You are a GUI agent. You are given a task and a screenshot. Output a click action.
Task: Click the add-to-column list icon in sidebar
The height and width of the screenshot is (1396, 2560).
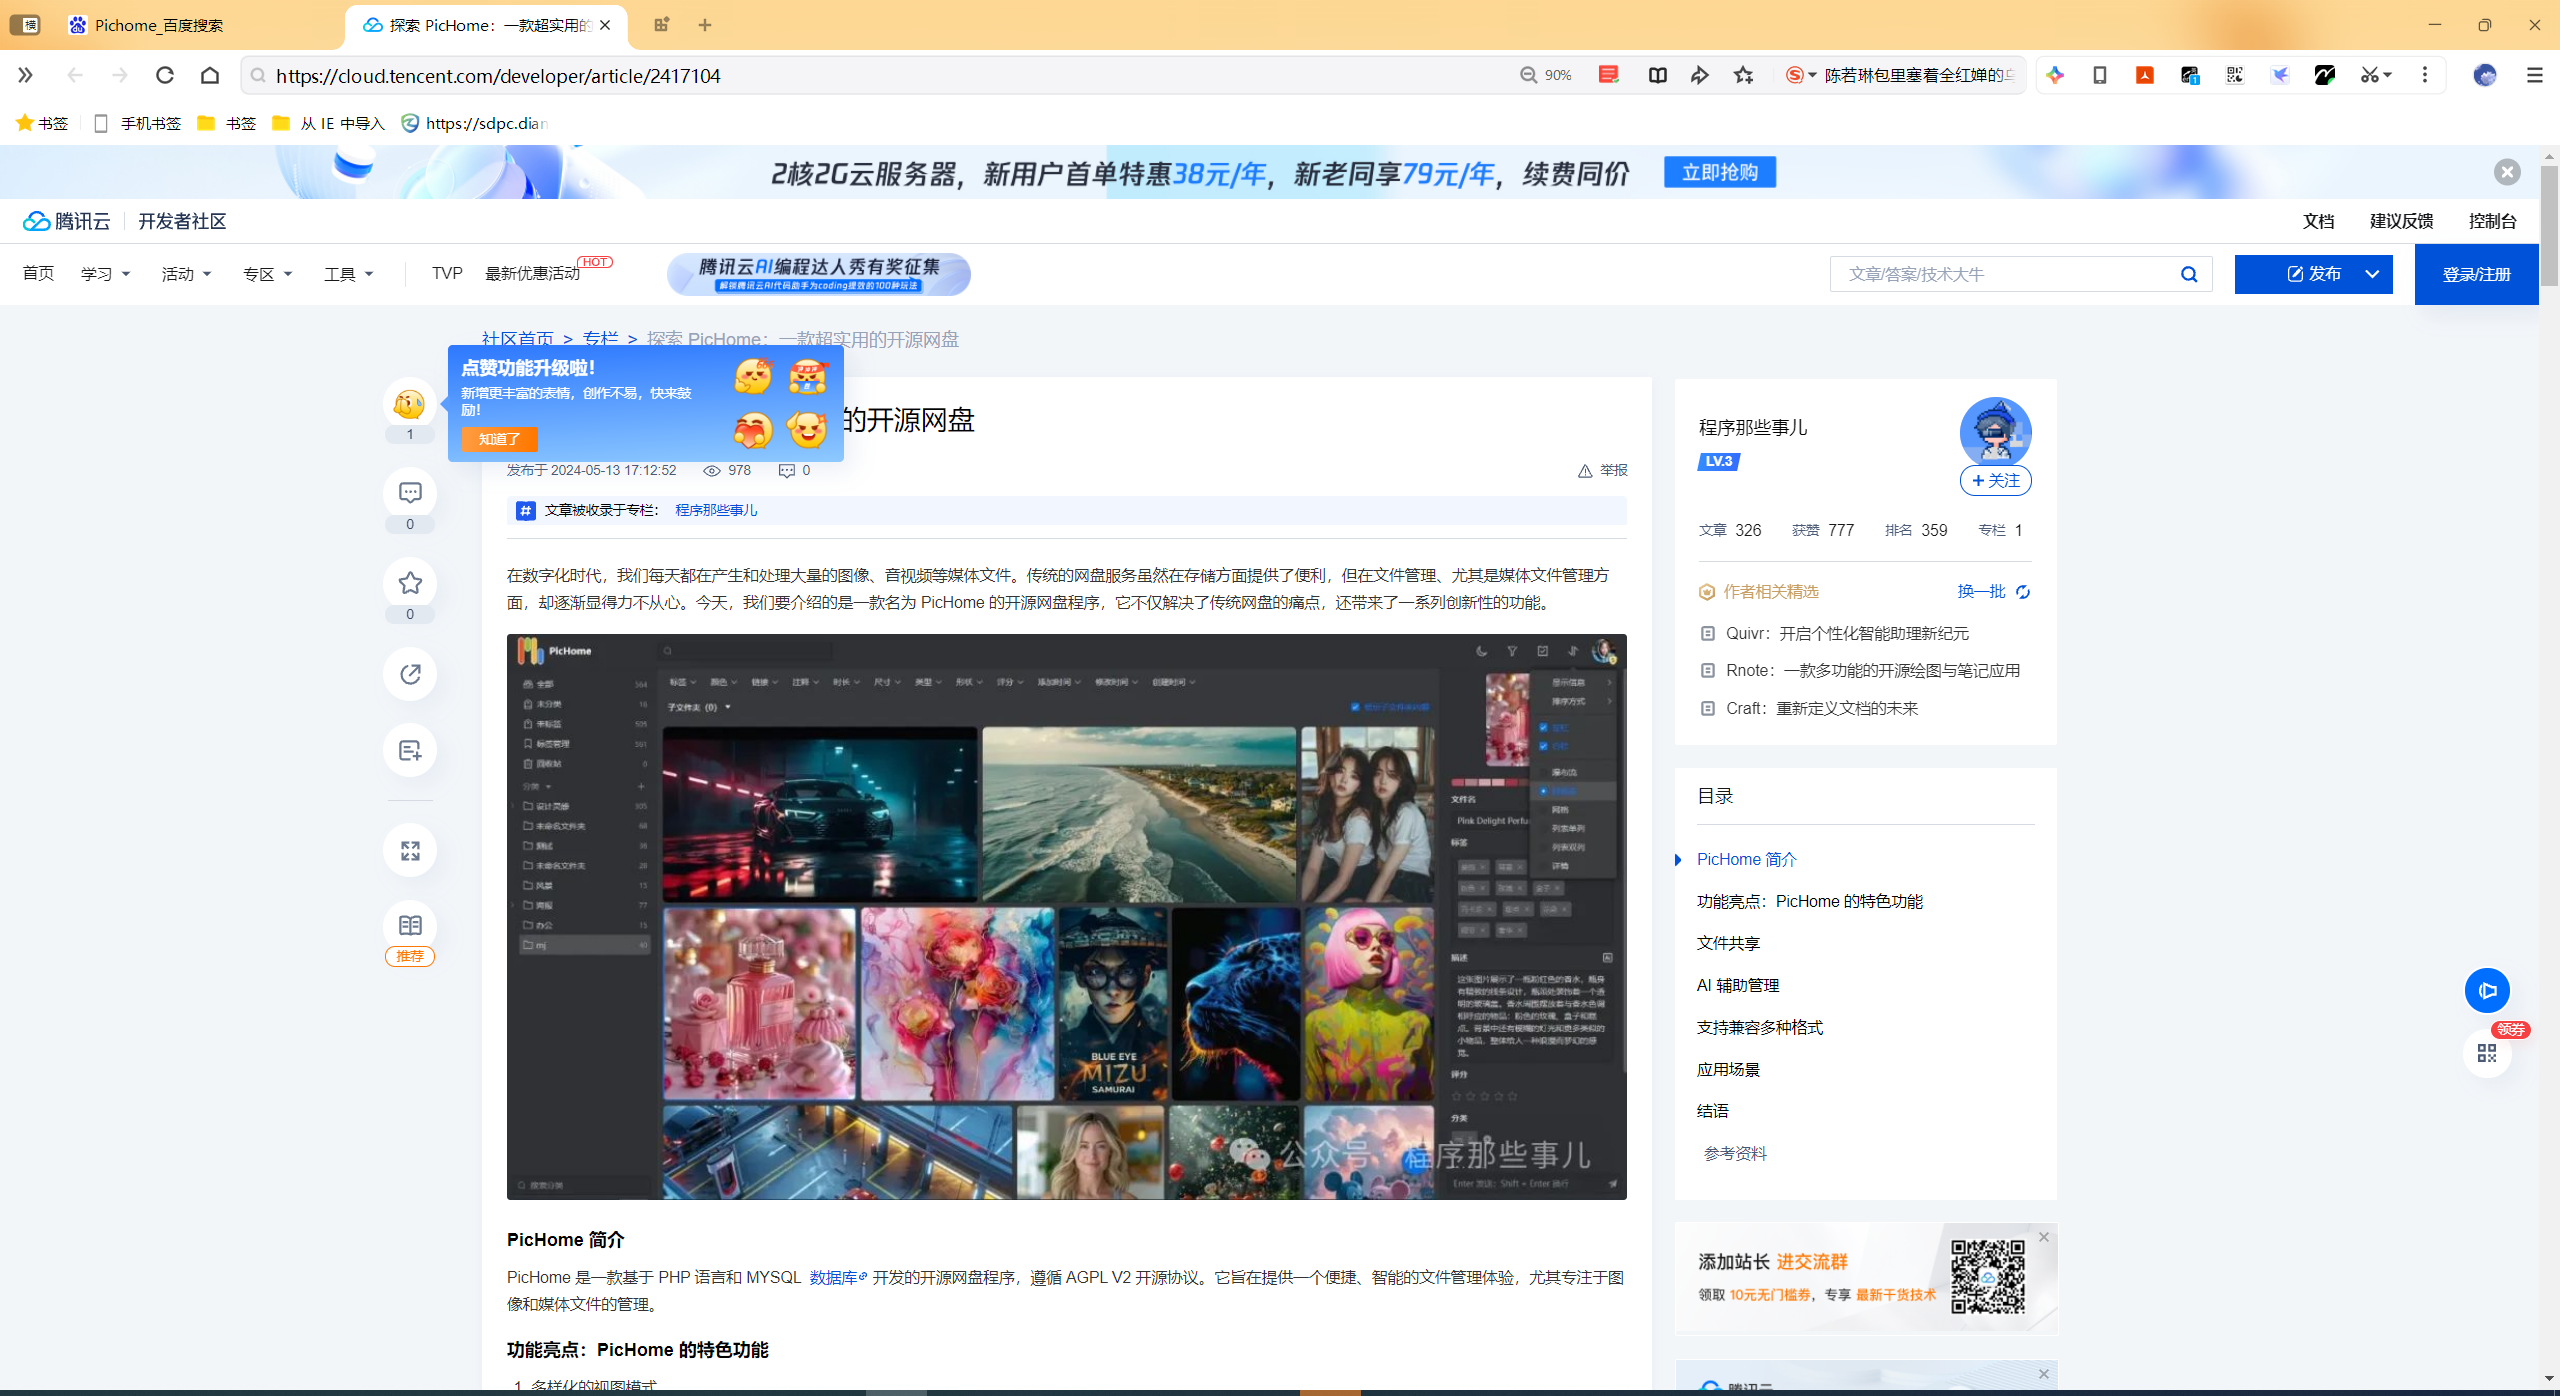pyautogui.click(x=410, y=750)
